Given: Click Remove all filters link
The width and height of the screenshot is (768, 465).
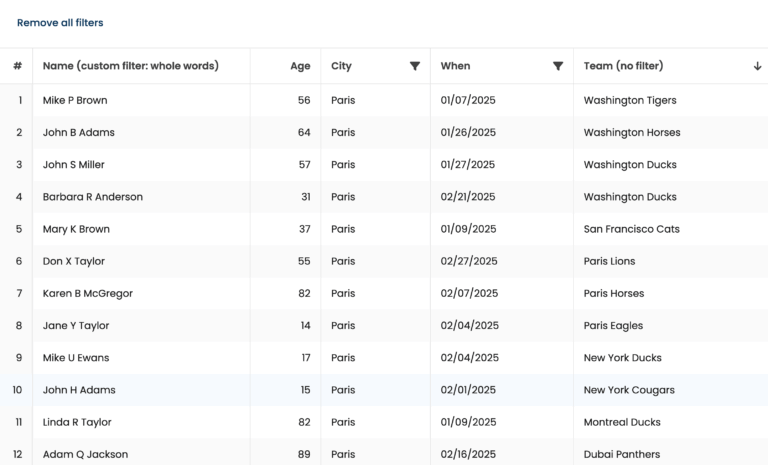Looking at the screenshot, I should (x=60, y=22).
